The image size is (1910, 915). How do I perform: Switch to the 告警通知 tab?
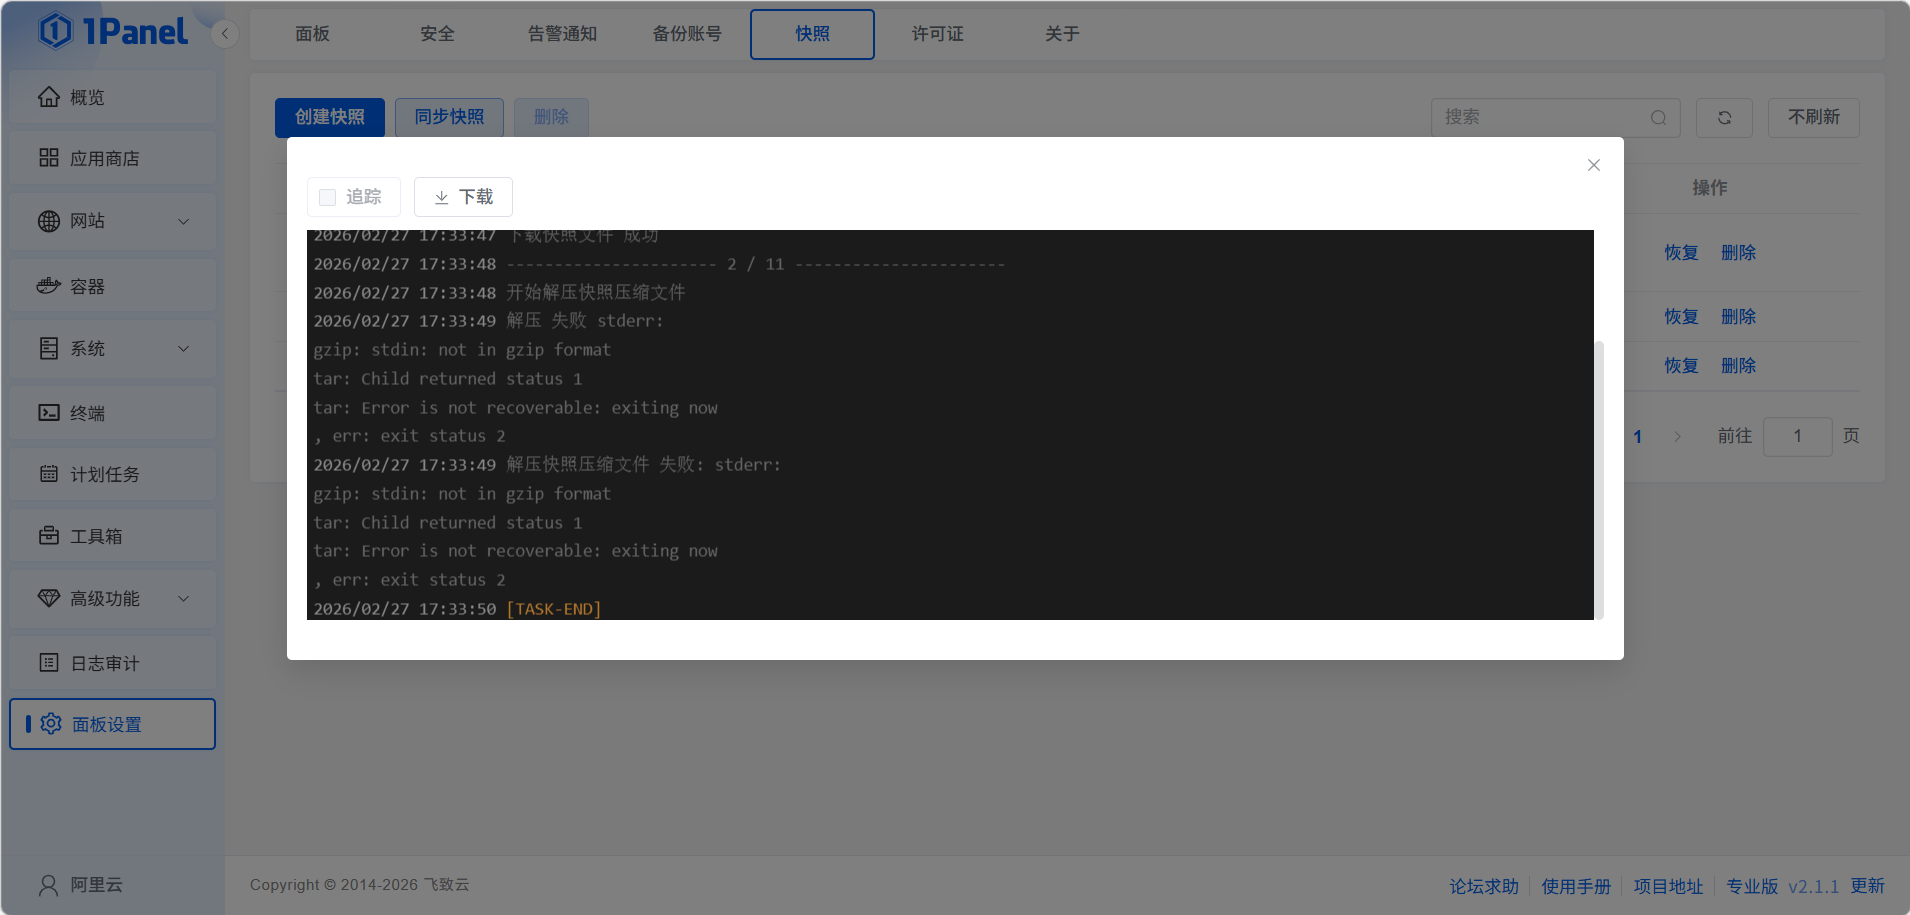pyautogui.click(x=562, y=34)
